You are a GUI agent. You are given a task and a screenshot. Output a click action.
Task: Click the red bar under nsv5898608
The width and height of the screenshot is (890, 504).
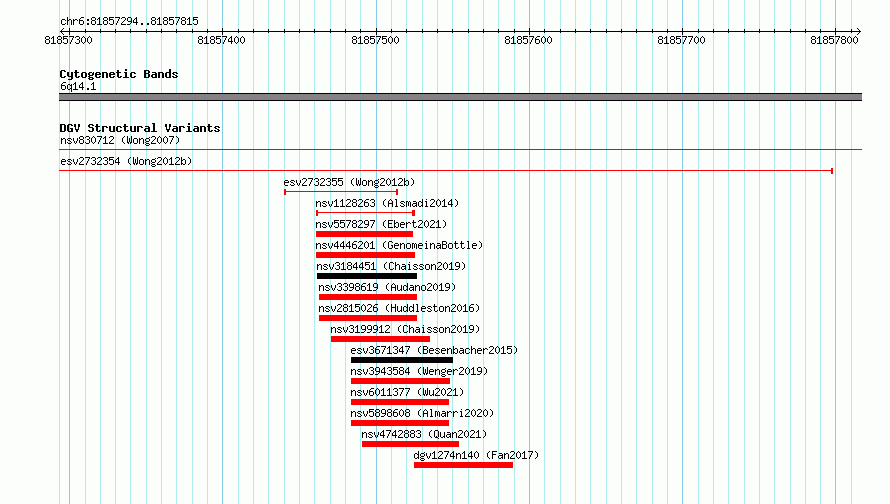click(x=400, y=423)
